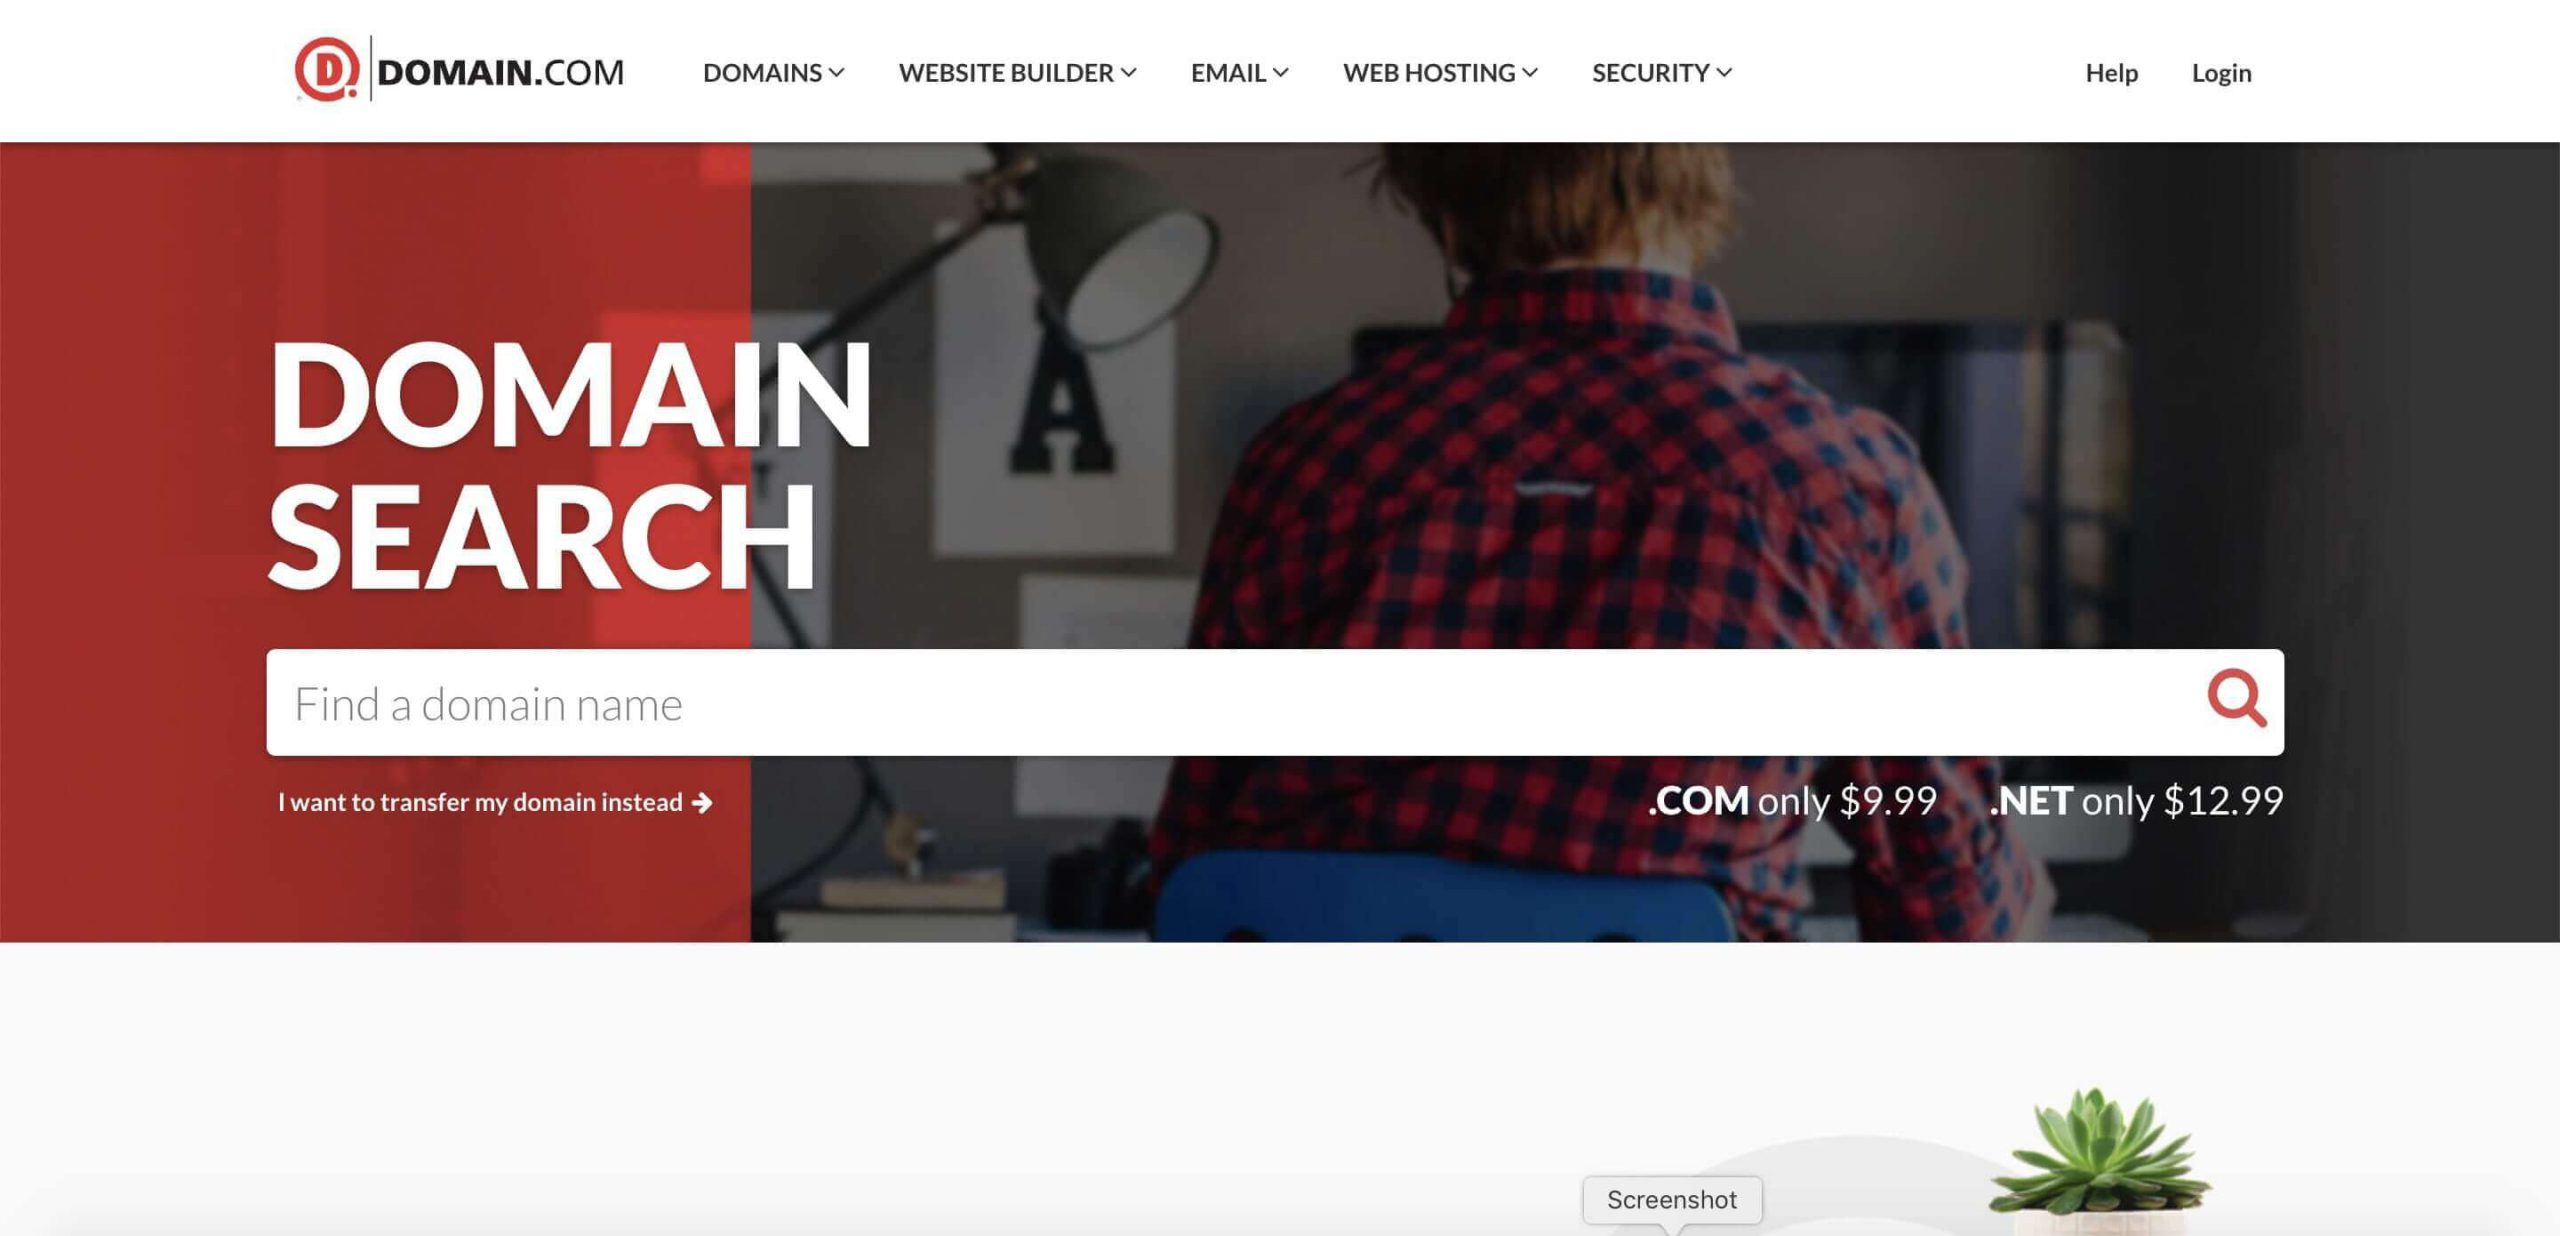Screen dimensions: 2560x1236
Task: Open the WEBSITE BUILDER menu item
Action: [1017, 72]
